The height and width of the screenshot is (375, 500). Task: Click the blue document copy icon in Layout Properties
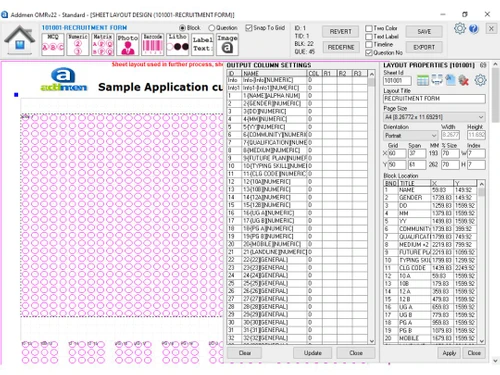coord(450,80)
